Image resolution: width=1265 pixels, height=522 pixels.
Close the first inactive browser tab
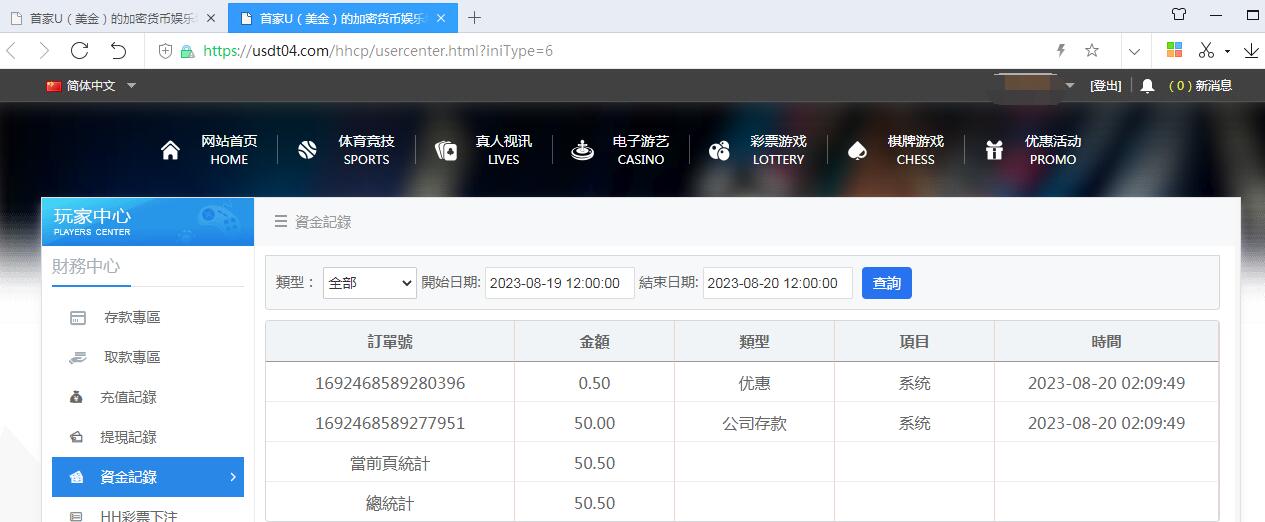209,18
